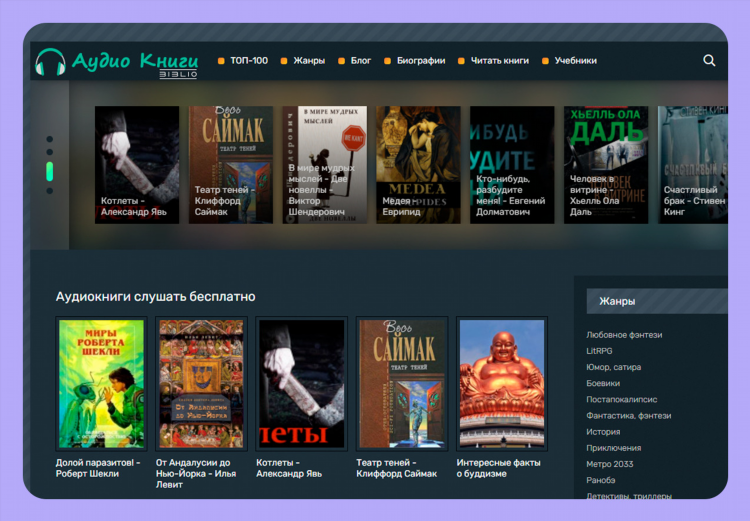Image resolution: width=750 pixels, height=521 pixels.
Task: Select genre Фантастика, фэнтези
Action: (x=629, y=416)
